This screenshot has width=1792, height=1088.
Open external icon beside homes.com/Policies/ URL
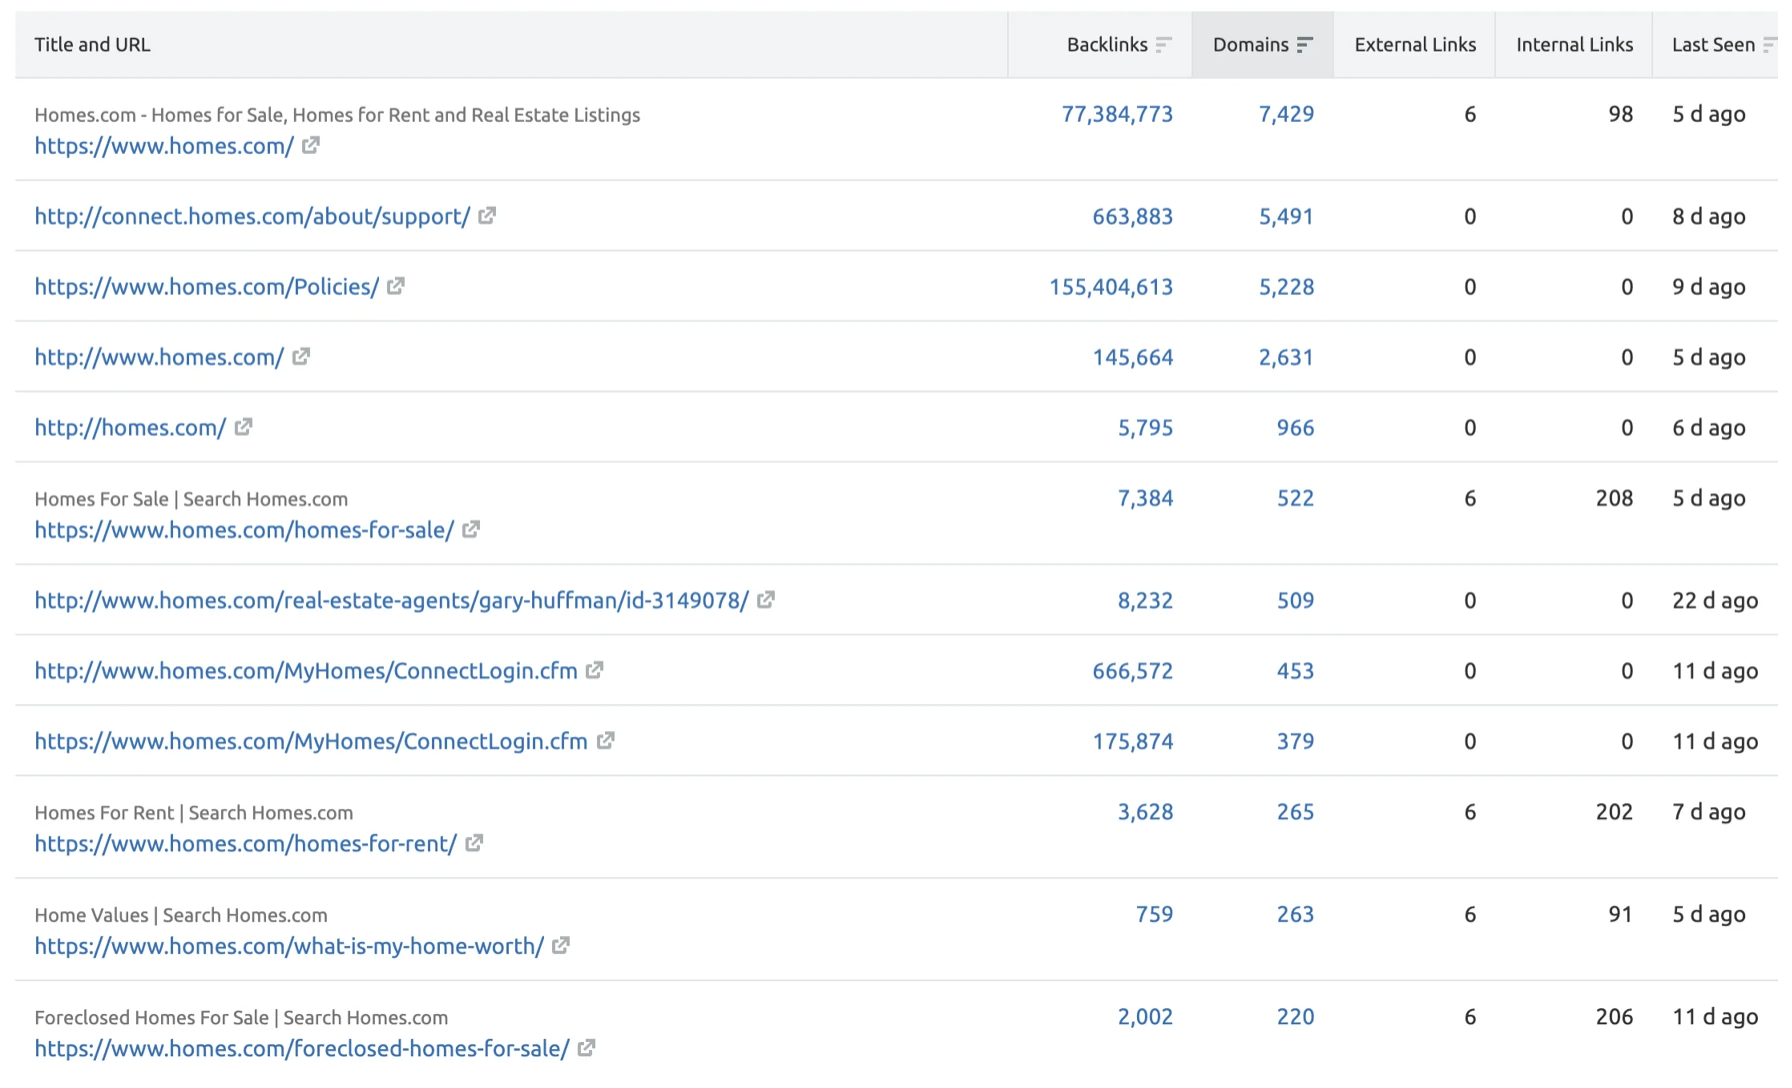coord(396,286)
